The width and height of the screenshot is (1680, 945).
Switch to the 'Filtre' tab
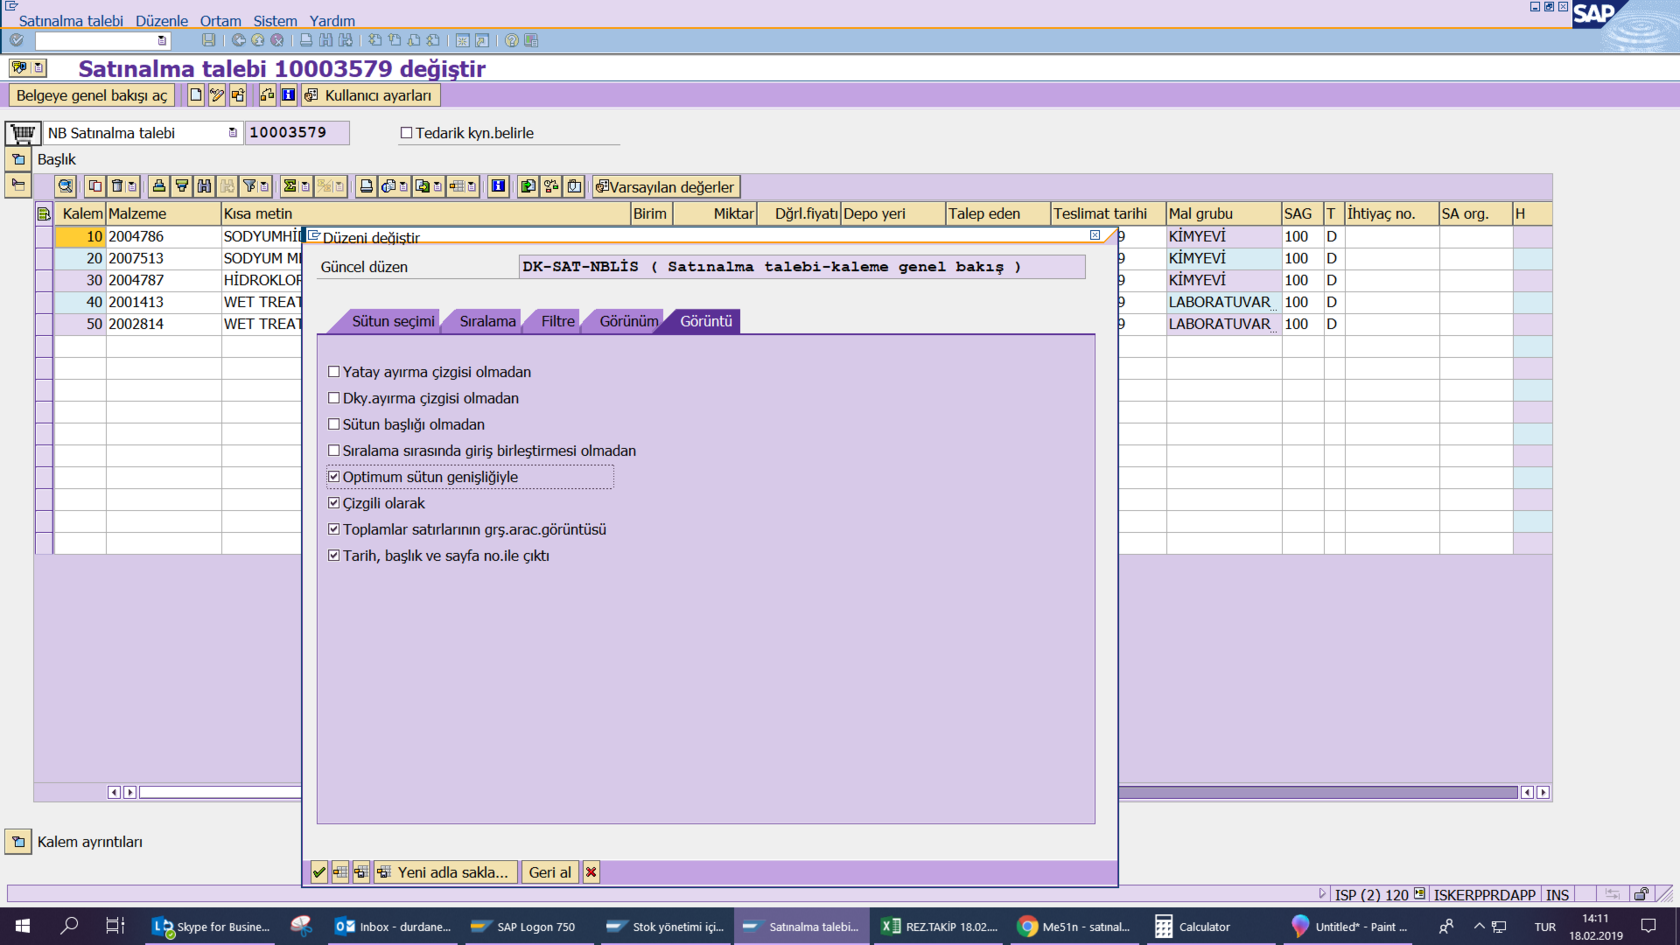(558, 321)
